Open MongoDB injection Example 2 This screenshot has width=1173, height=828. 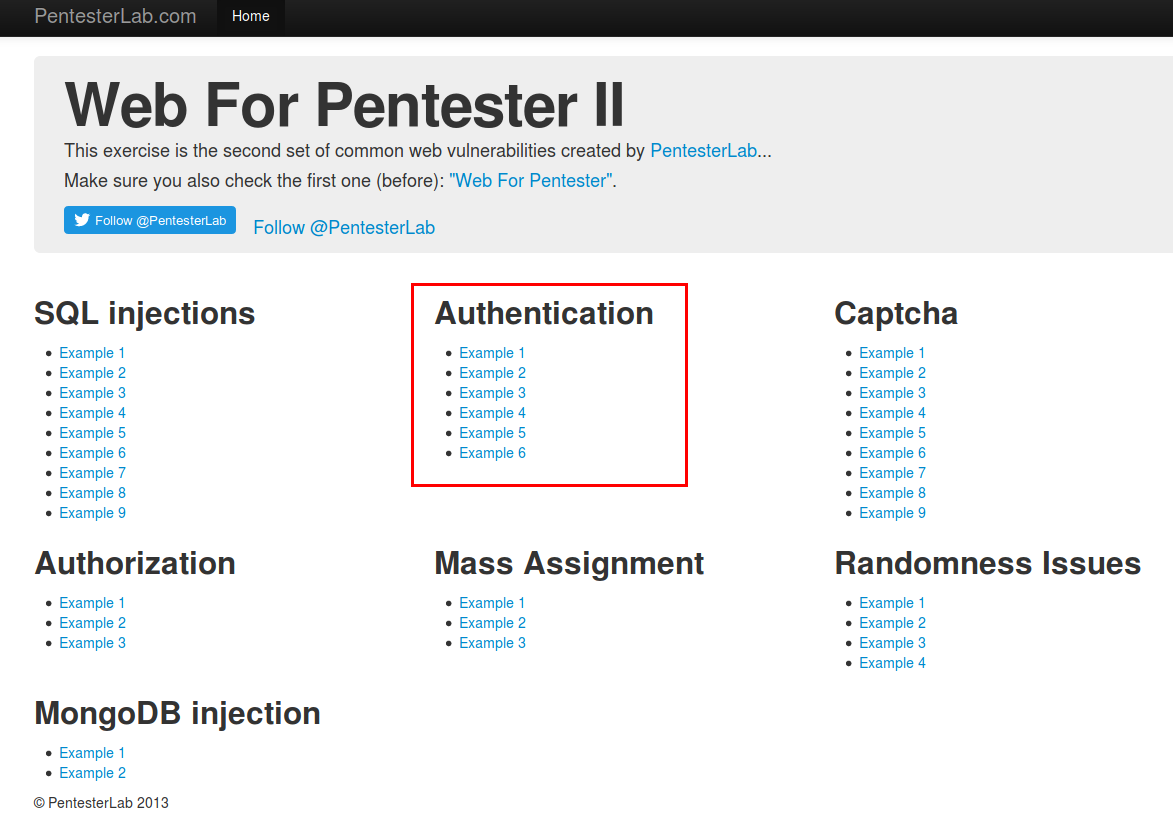(x=92, y=772)
